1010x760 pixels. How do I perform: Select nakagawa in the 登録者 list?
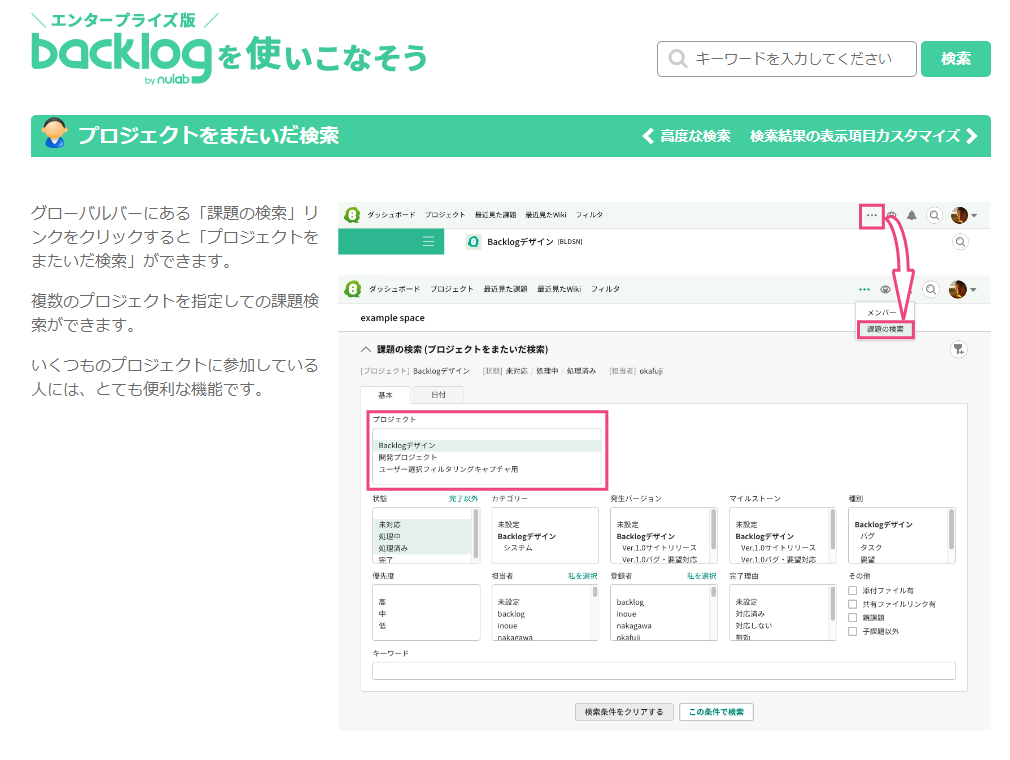634,626
